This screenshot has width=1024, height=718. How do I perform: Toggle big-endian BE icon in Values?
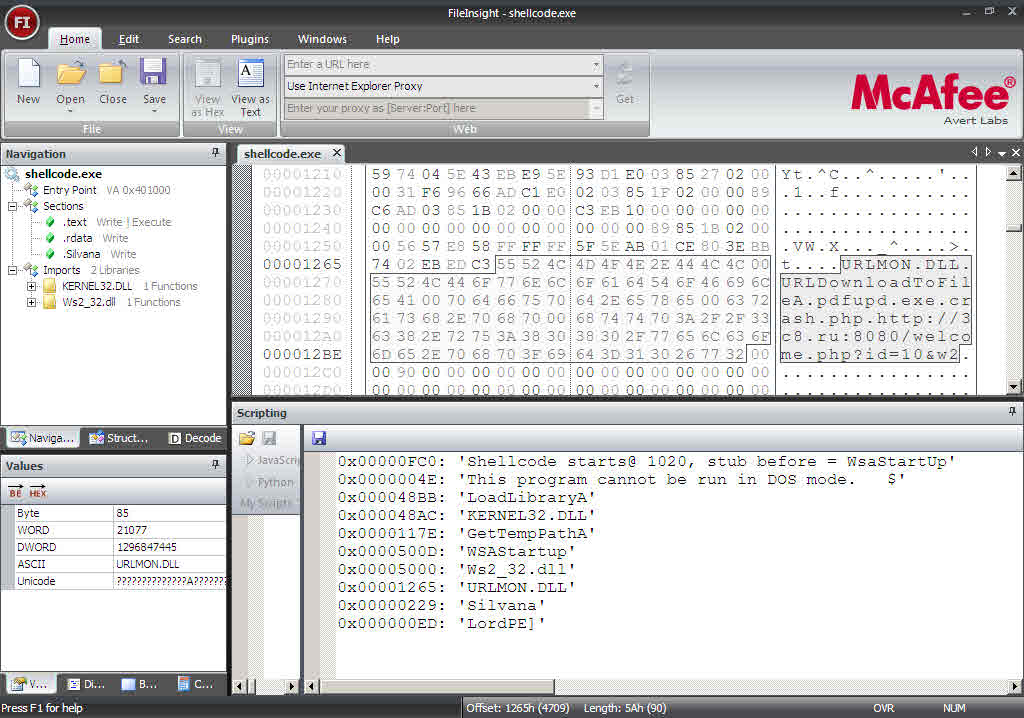[16, 491]
